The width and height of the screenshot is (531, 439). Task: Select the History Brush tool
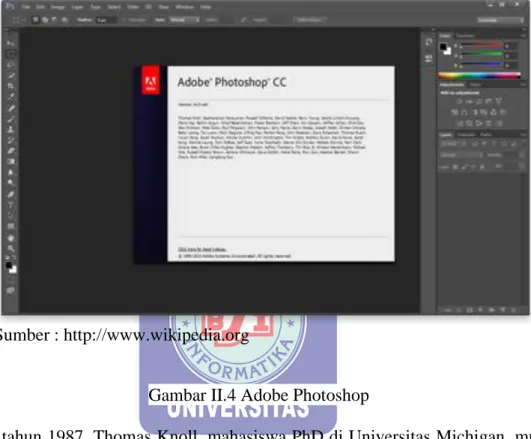click(10, 140)
